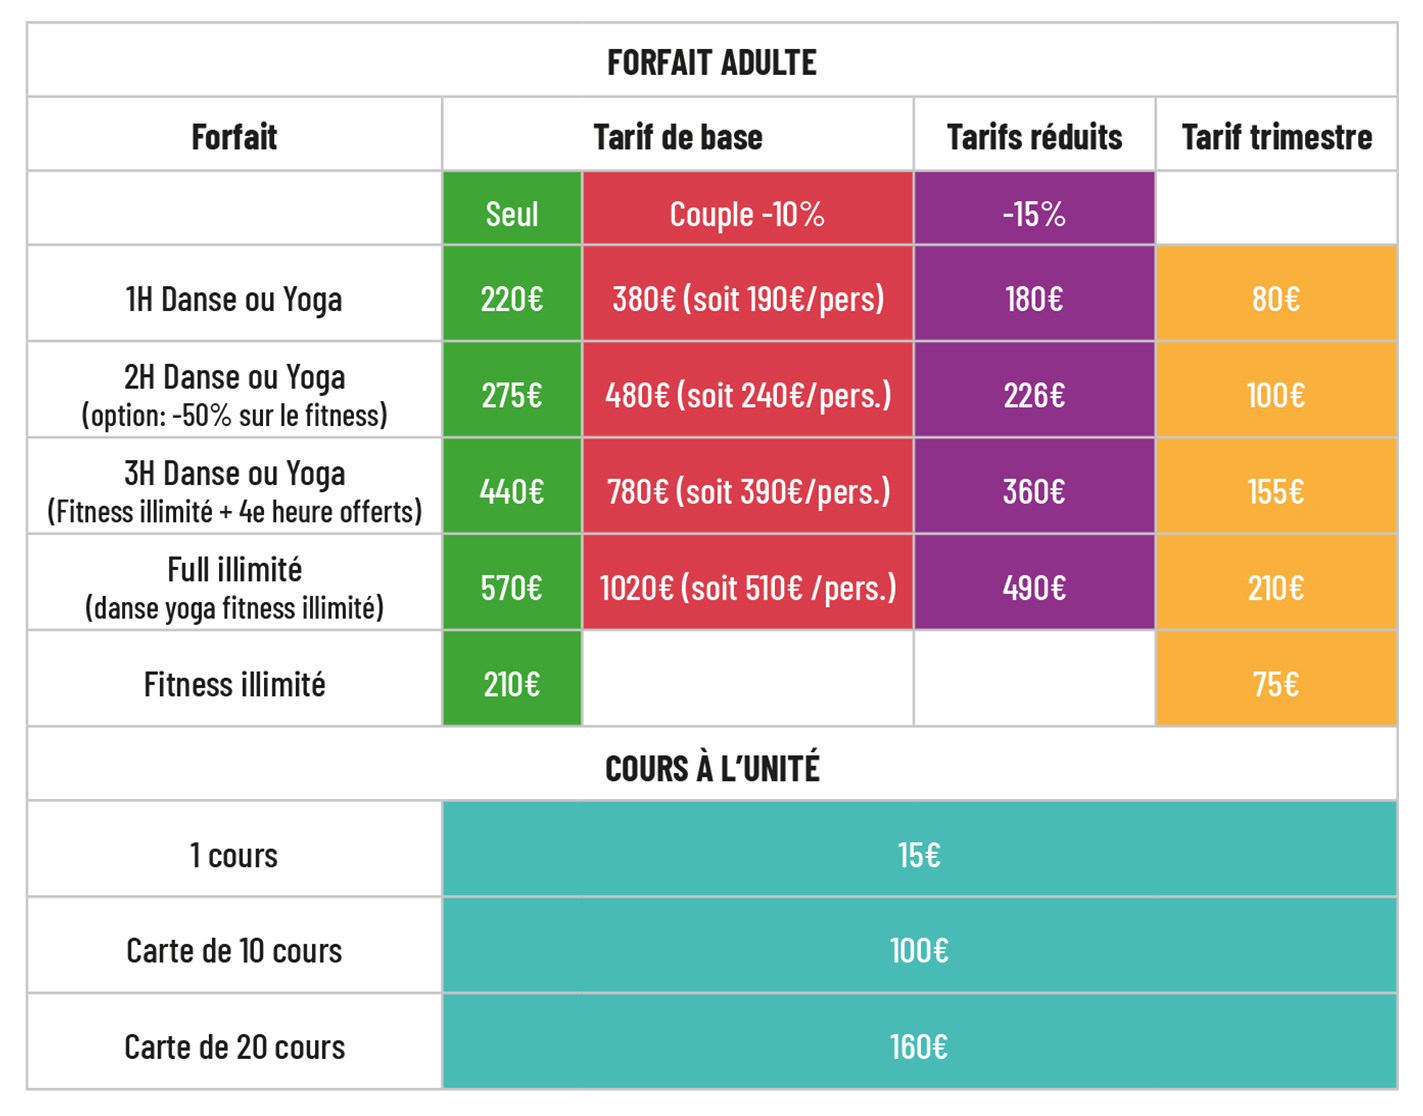Image resolution: width=1423 pixels, height=1116 pixels.
Task: Click the Fitness illimité 210€ green cell
Action: (512, 684)
